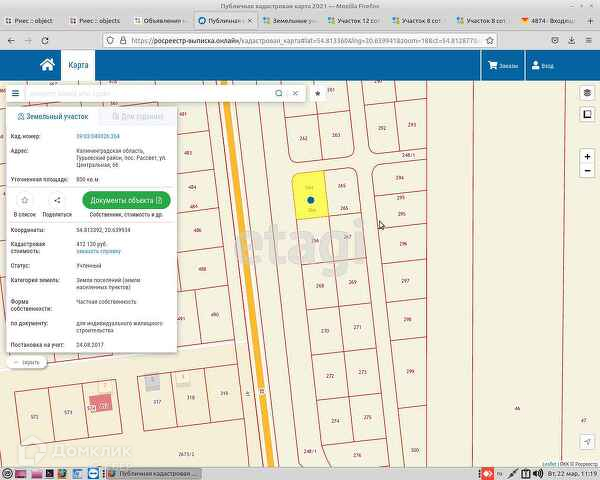
Task: Click the Поделиться share icon
Action: [x=57, y=201]
